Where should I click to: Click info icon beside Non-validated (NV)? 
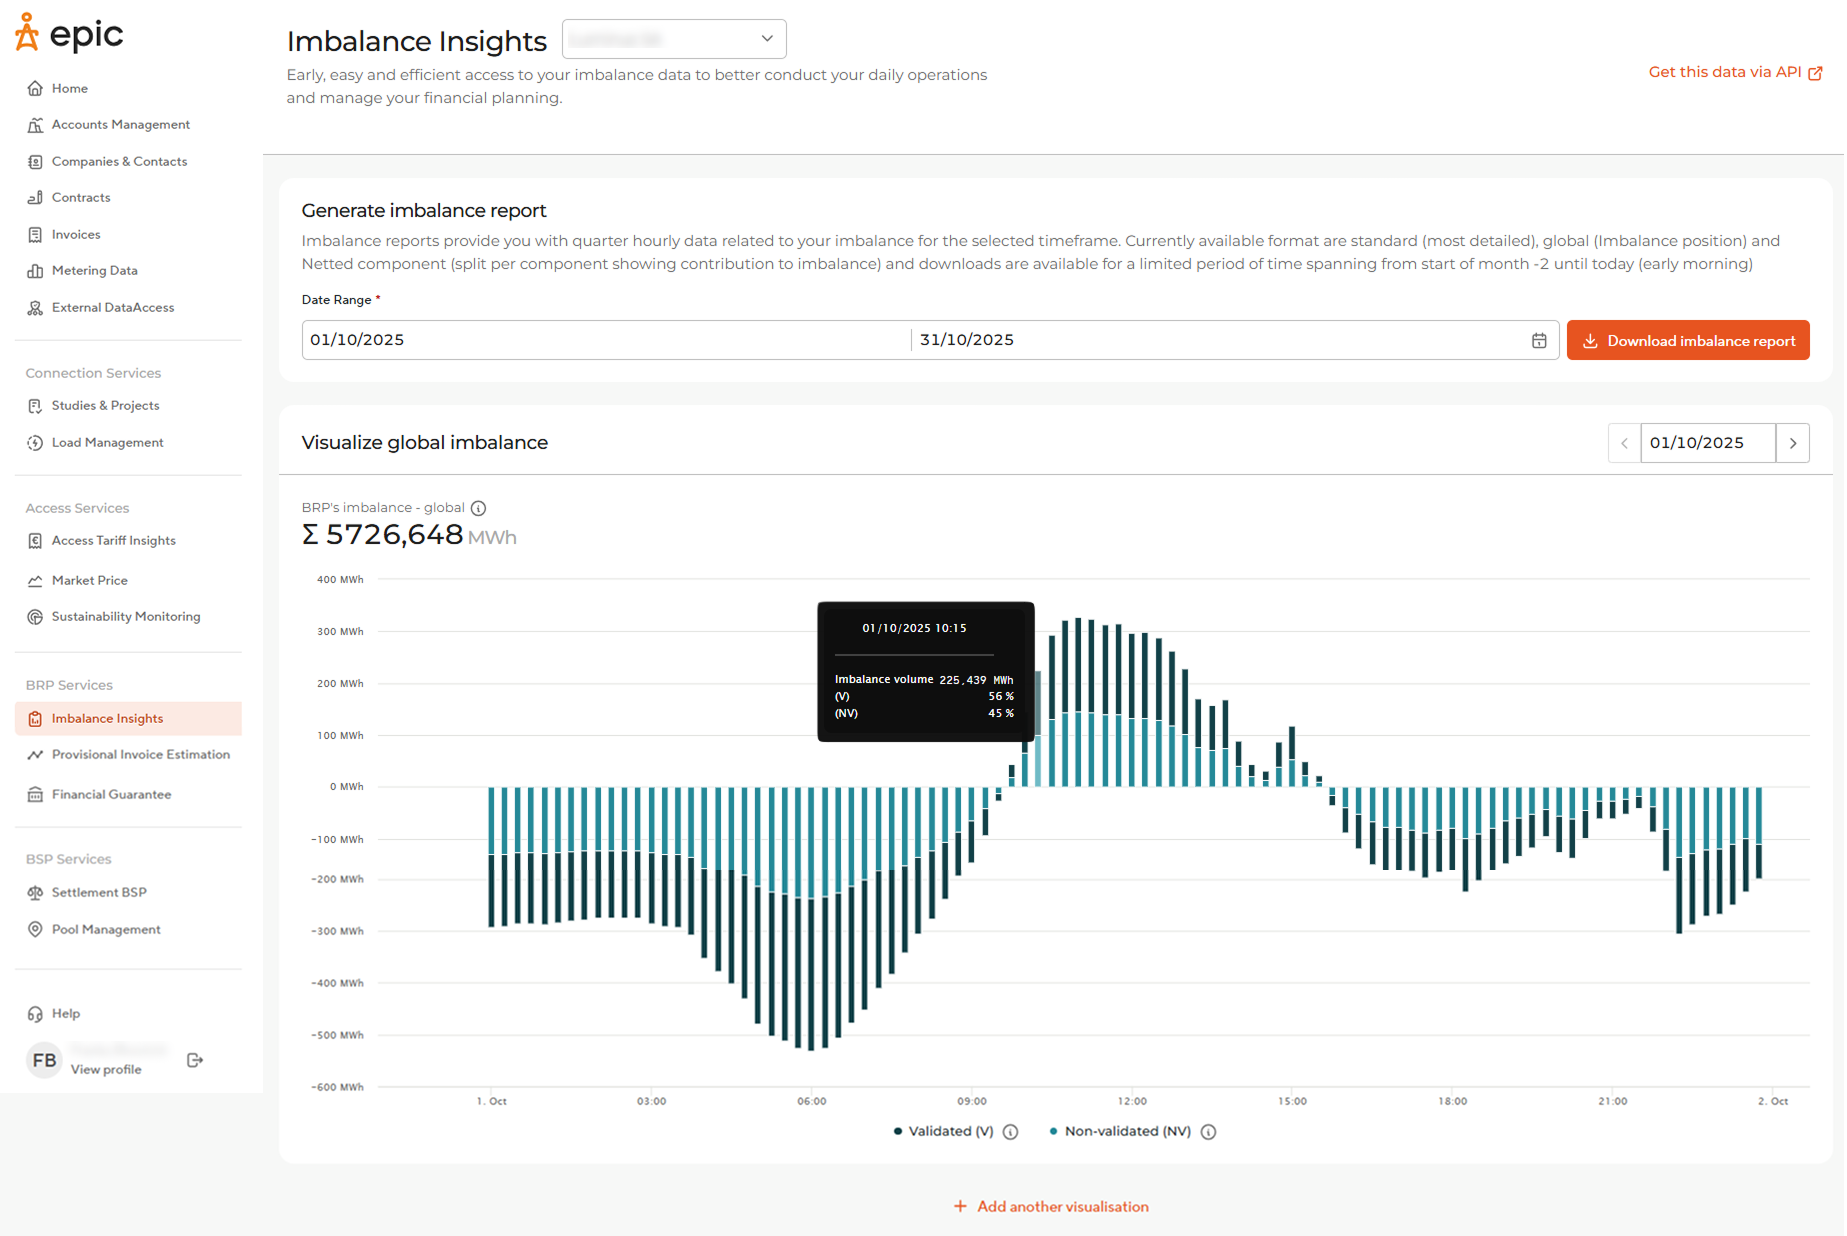[1208, 1132]
